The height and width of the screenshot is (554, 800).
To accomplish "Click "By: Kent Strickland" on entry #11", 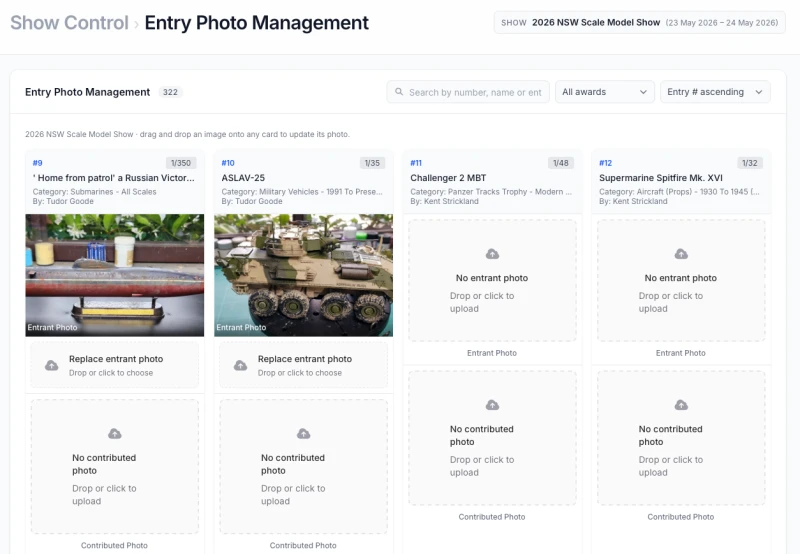I will click(444, 202).
